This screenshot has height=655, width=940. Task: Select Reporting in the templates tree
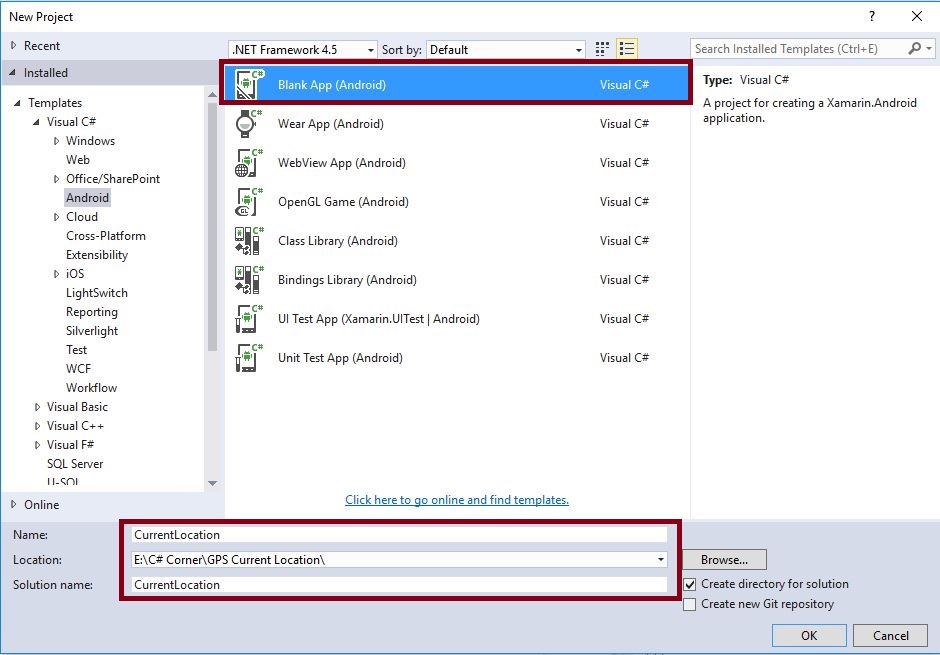(x=92, y=312)
